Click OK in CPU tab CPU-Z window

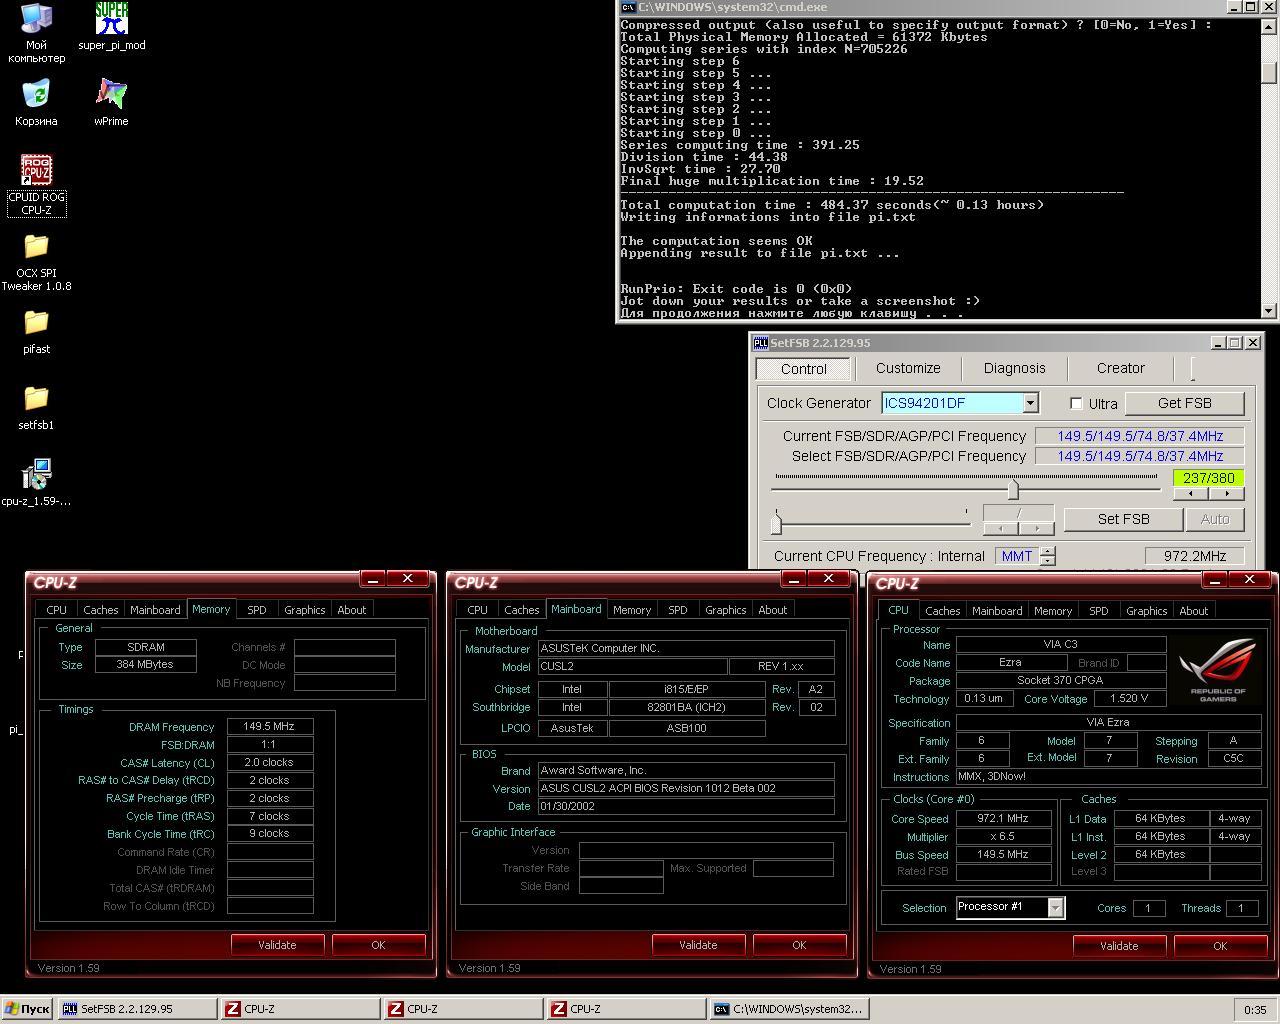[x=1220, y=945]
